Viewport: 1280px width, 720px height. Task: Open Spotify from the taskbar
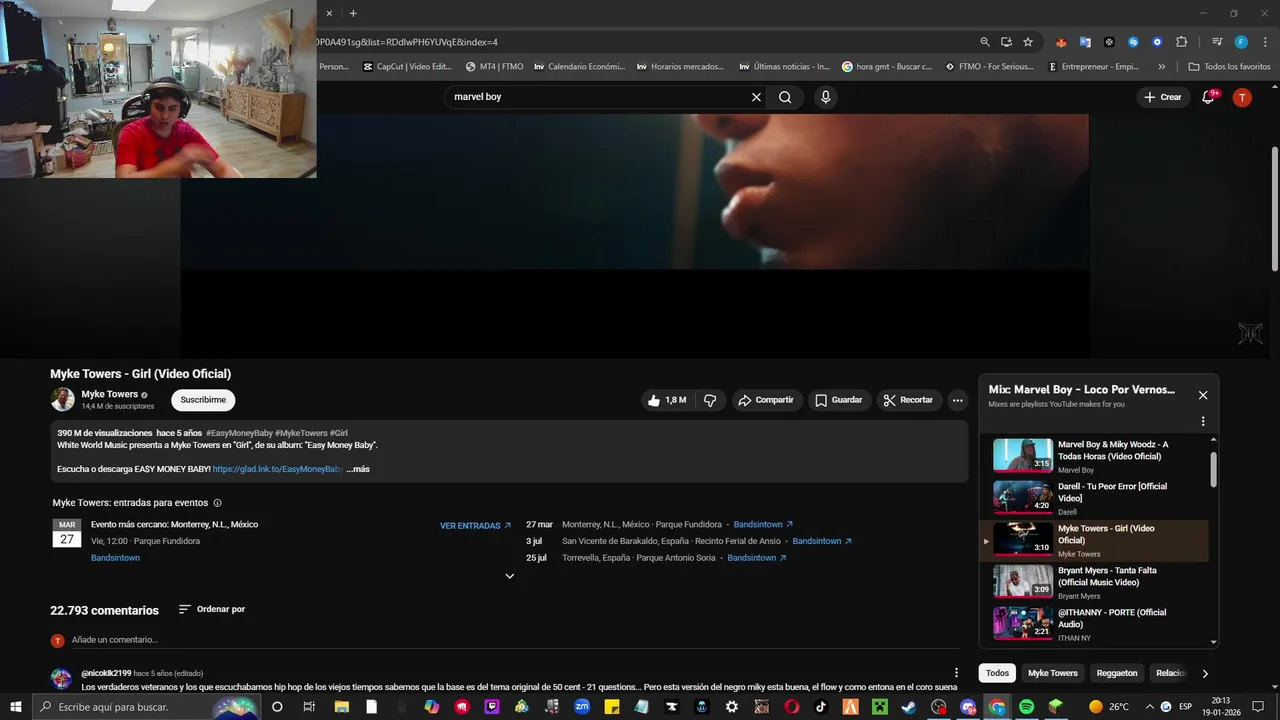1026,707
